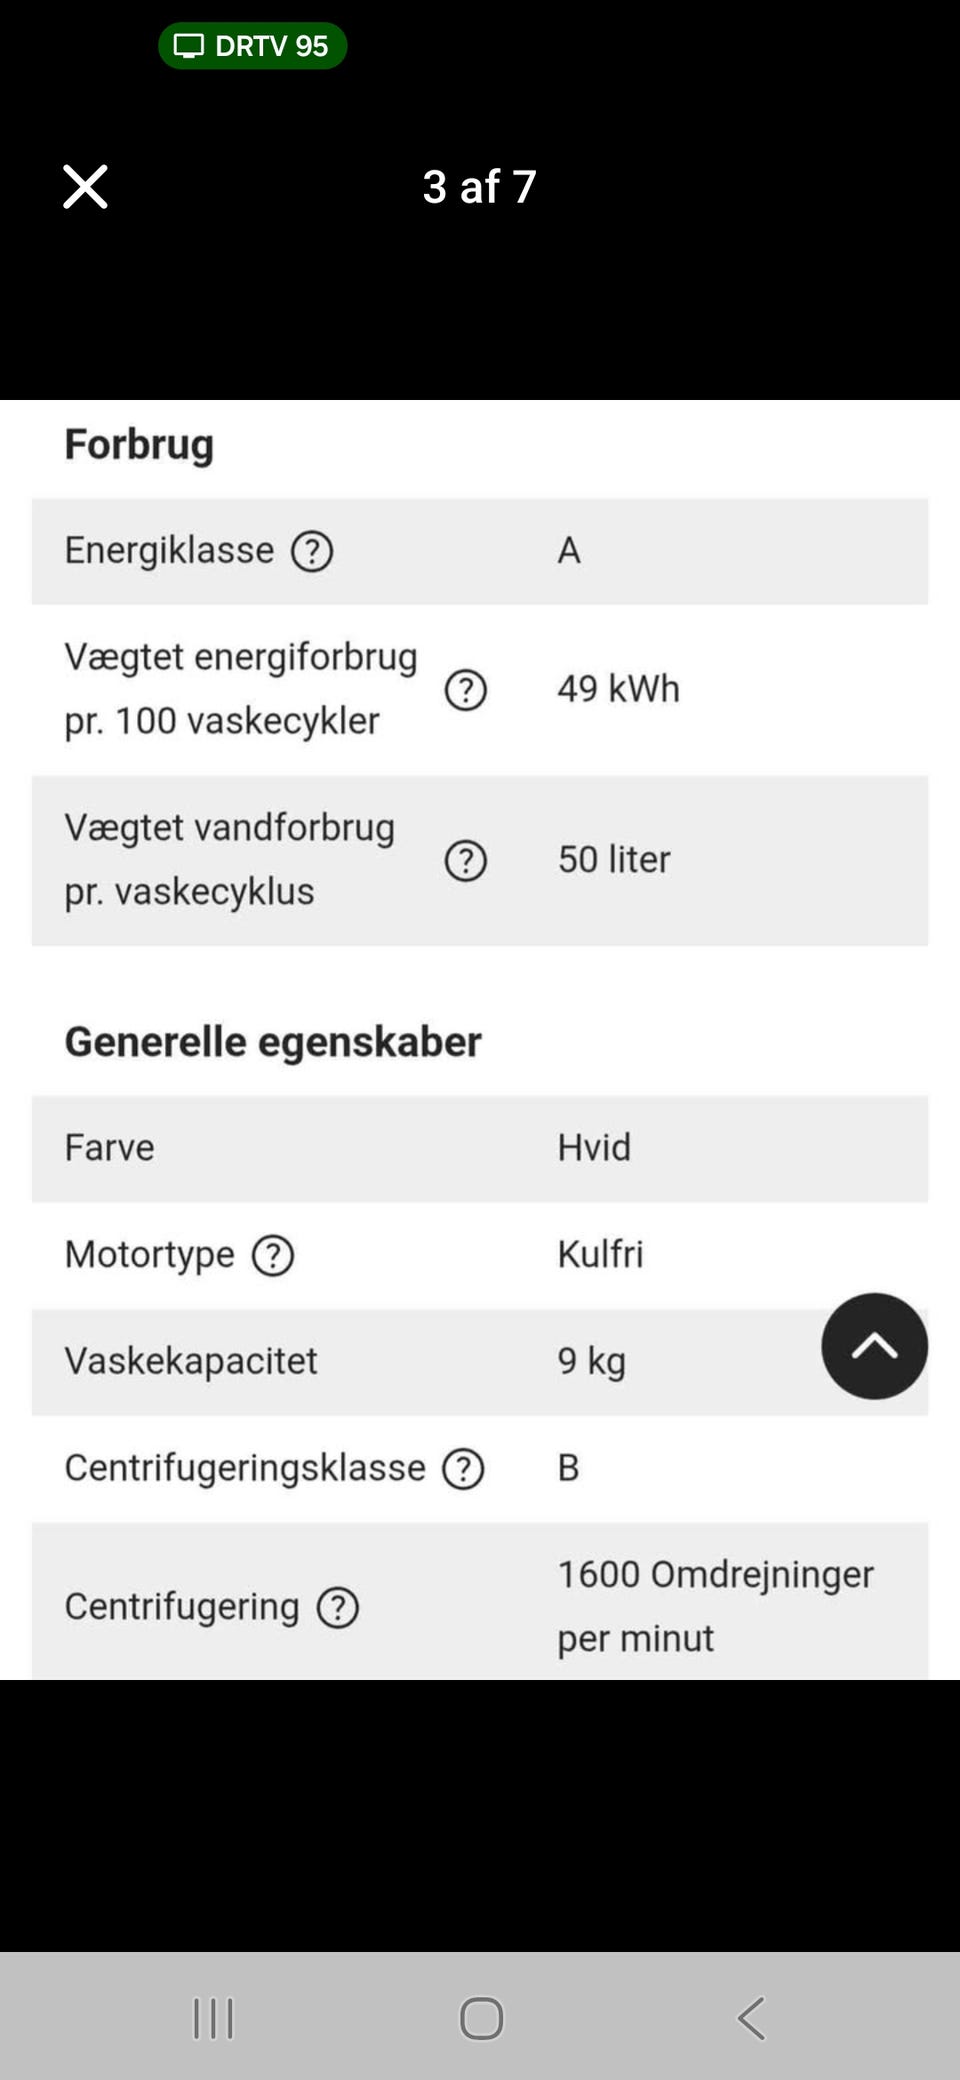960x2080 pixels.
Task: Tap the Generelle egenskaber heading
Action: (273, 1042)
